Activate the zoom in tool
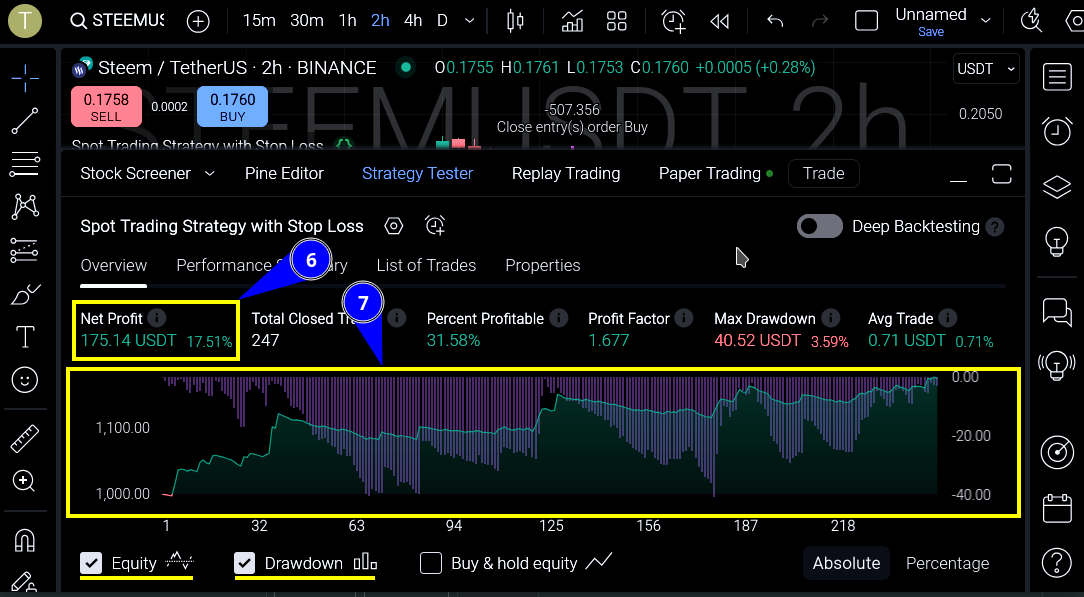 click(x=25, y=481)
